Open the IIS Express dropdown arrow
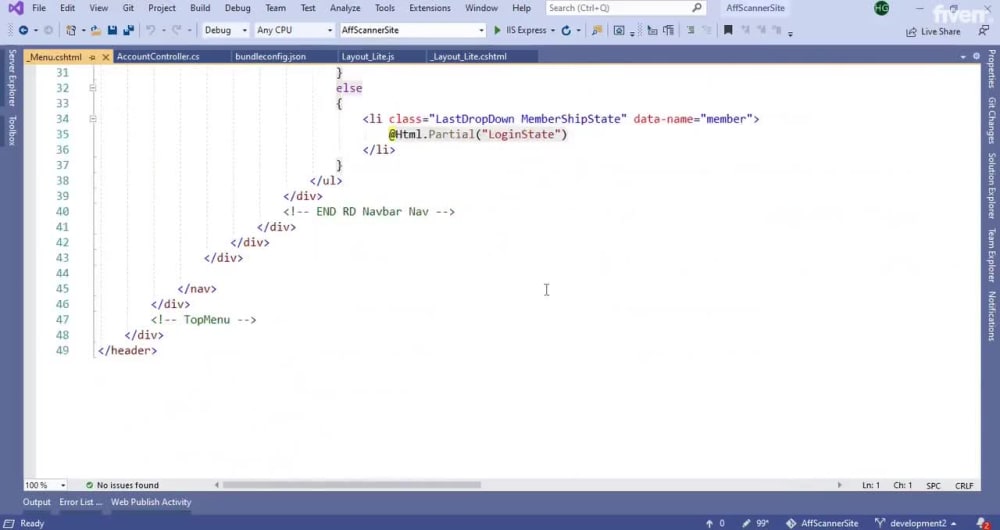 [x=552, y=31]
